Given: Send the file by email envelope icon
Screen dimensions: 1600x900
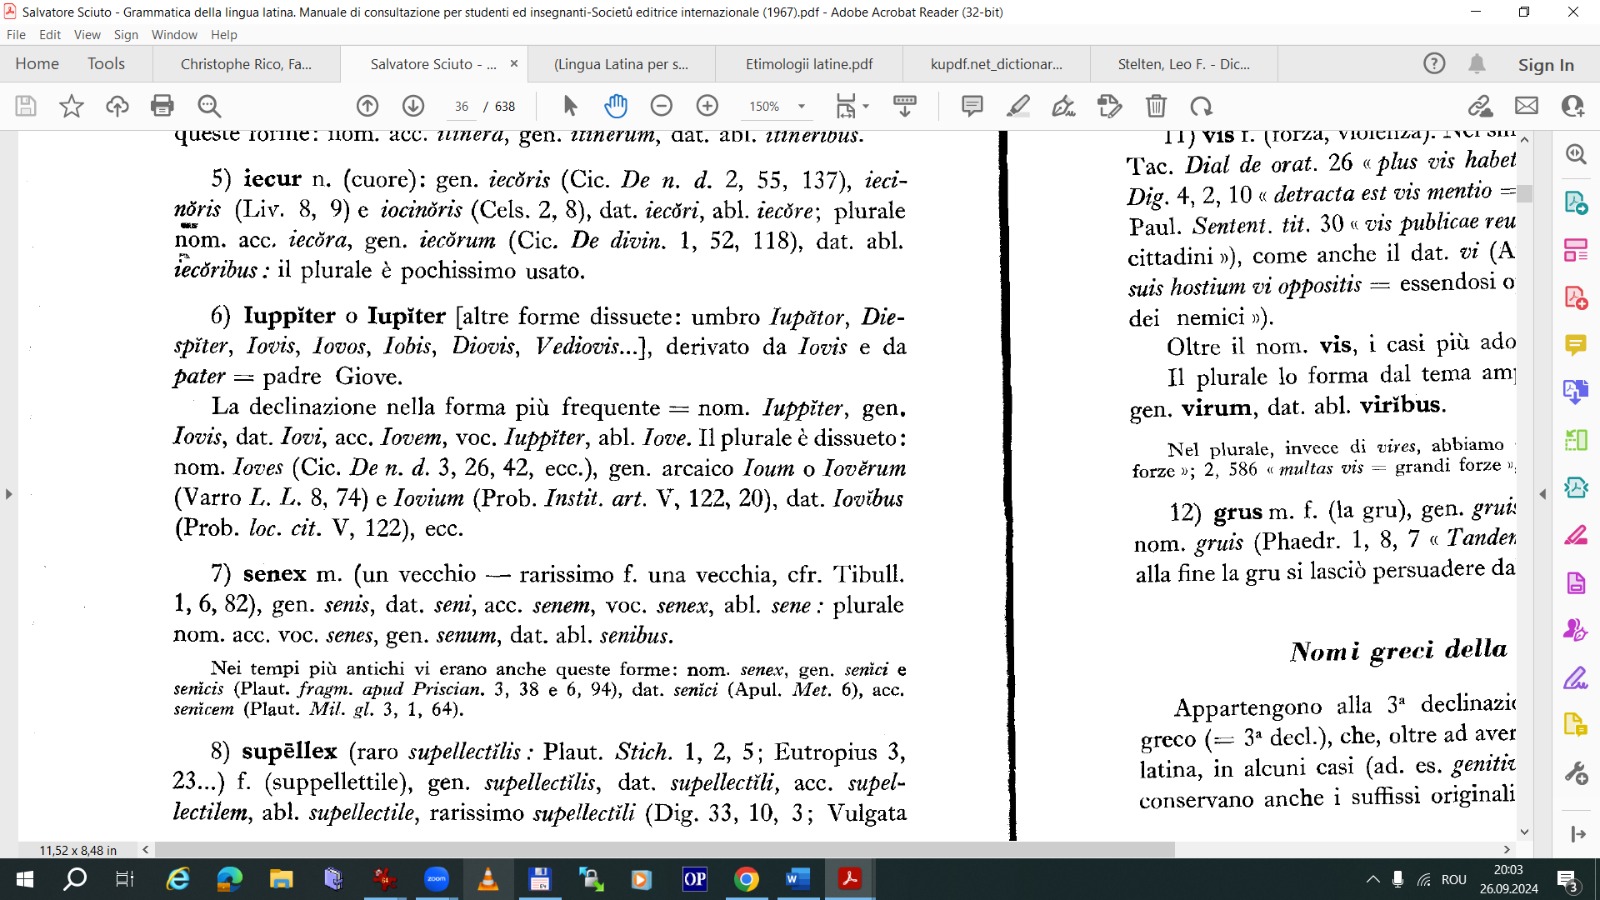Looking at the screenshot, I should [1526, 106].
